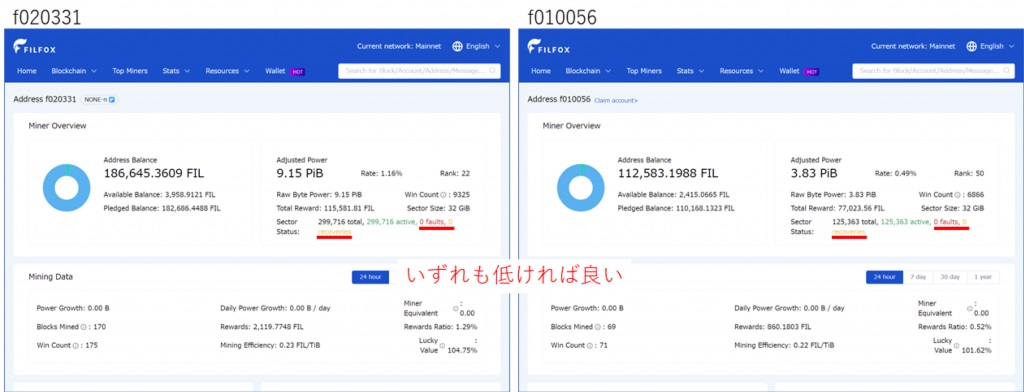The height and width of the screenshot is (392, 1024).
Task: Click the search magnifier icon in f020331 window
Action: click(492, 71)
